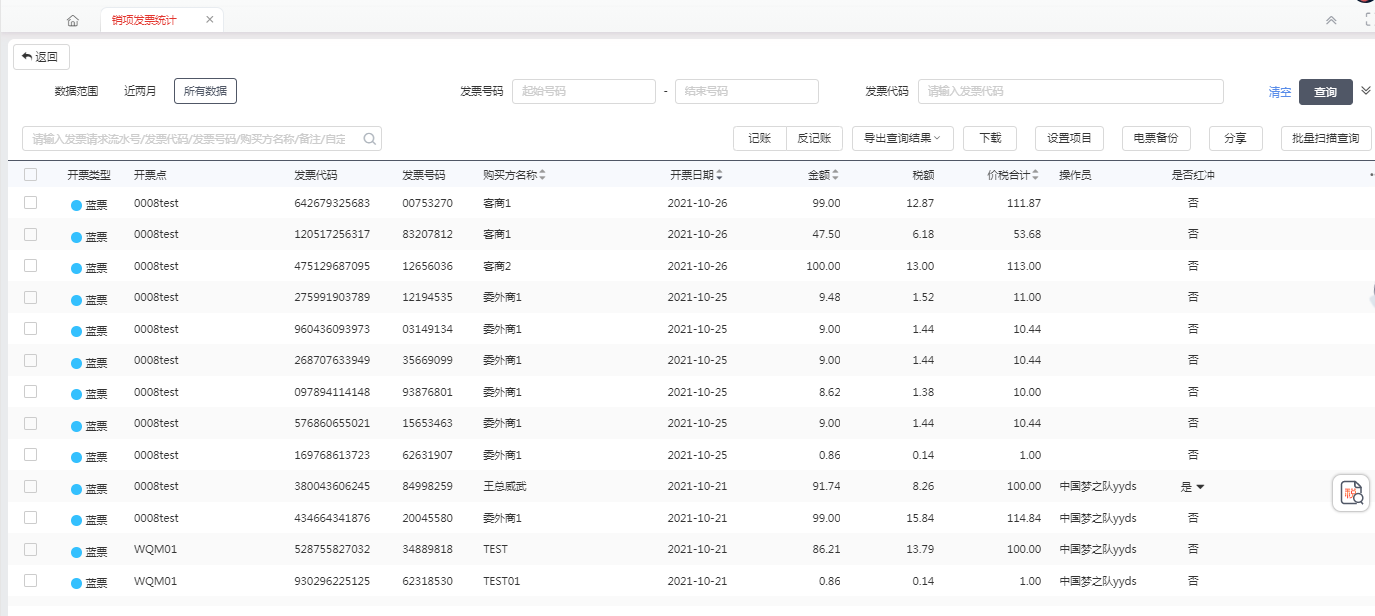Click invoice code 528755827032

(332, 549)
